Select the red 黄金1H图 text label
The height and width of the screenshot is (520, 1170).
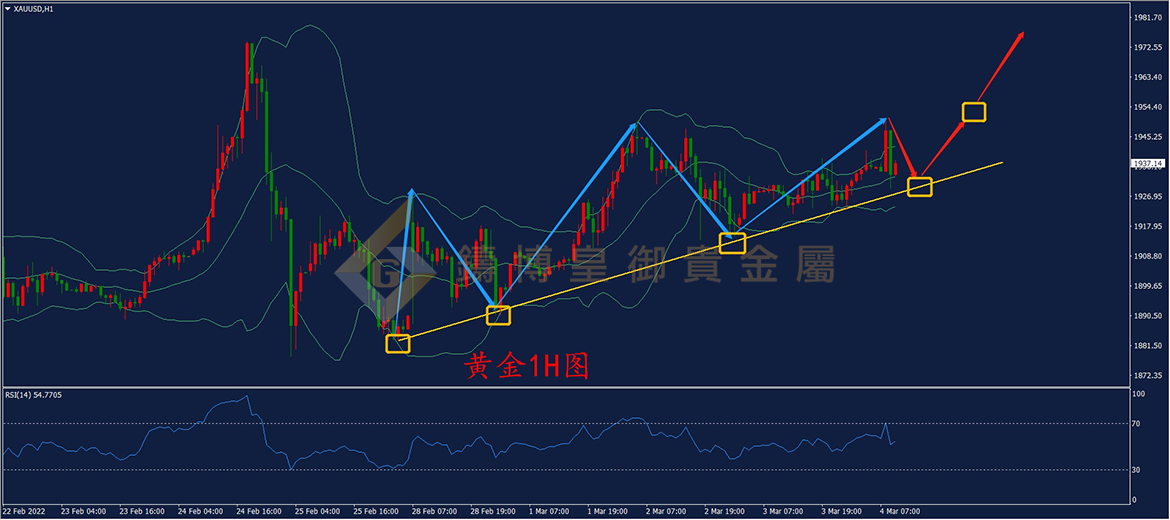tap(528, 366)
